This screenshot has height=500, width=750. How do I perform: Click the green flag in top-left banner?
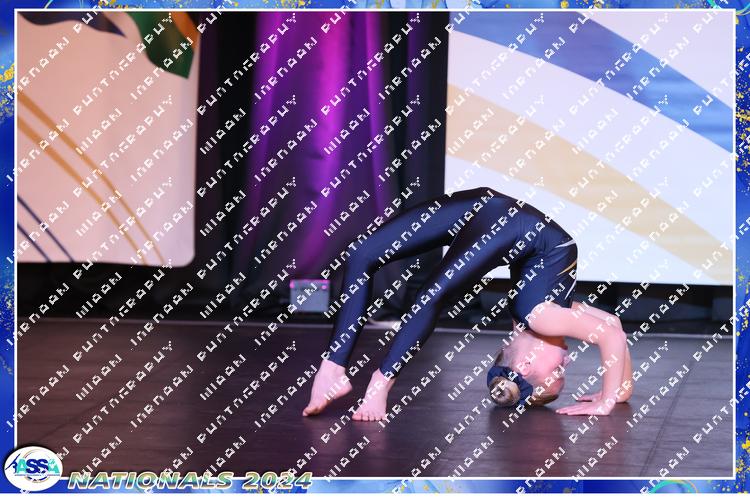(160, 36)
